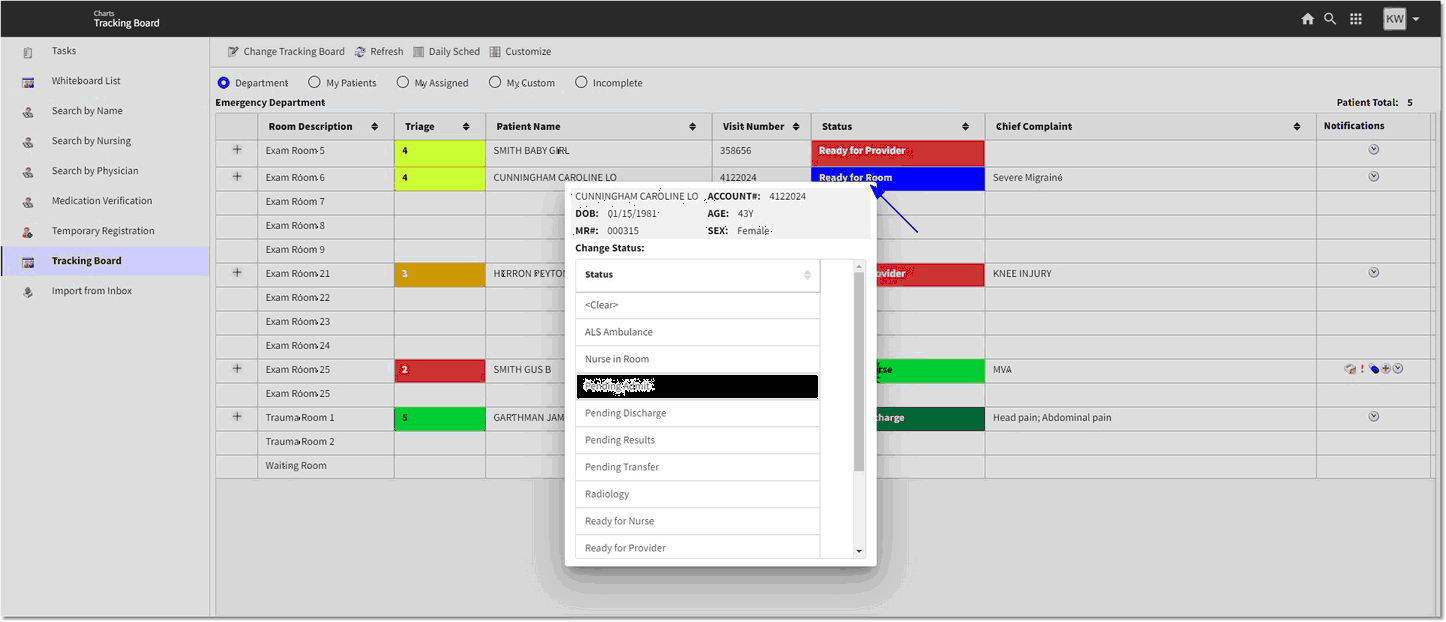Click triage level 4 cell for Smith Baby Girl
This screenshot has width=1446, height=622.
point(440,152)
